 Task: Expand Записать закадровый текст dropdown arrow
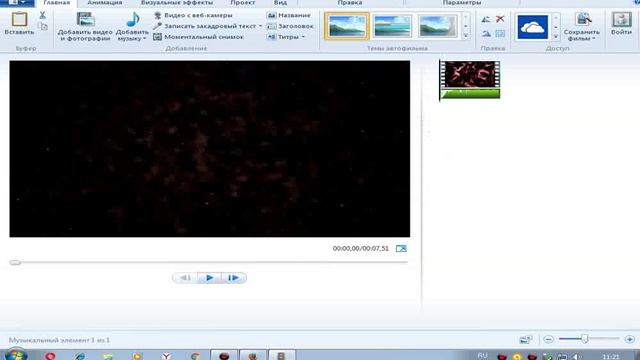(x=260, y=26)
